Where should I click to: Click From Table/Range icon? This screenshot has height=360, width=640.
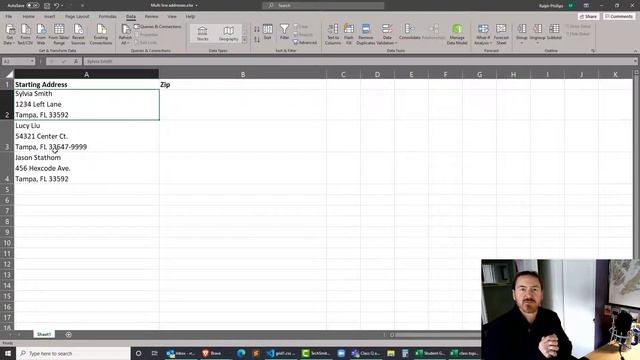[59, 34]
